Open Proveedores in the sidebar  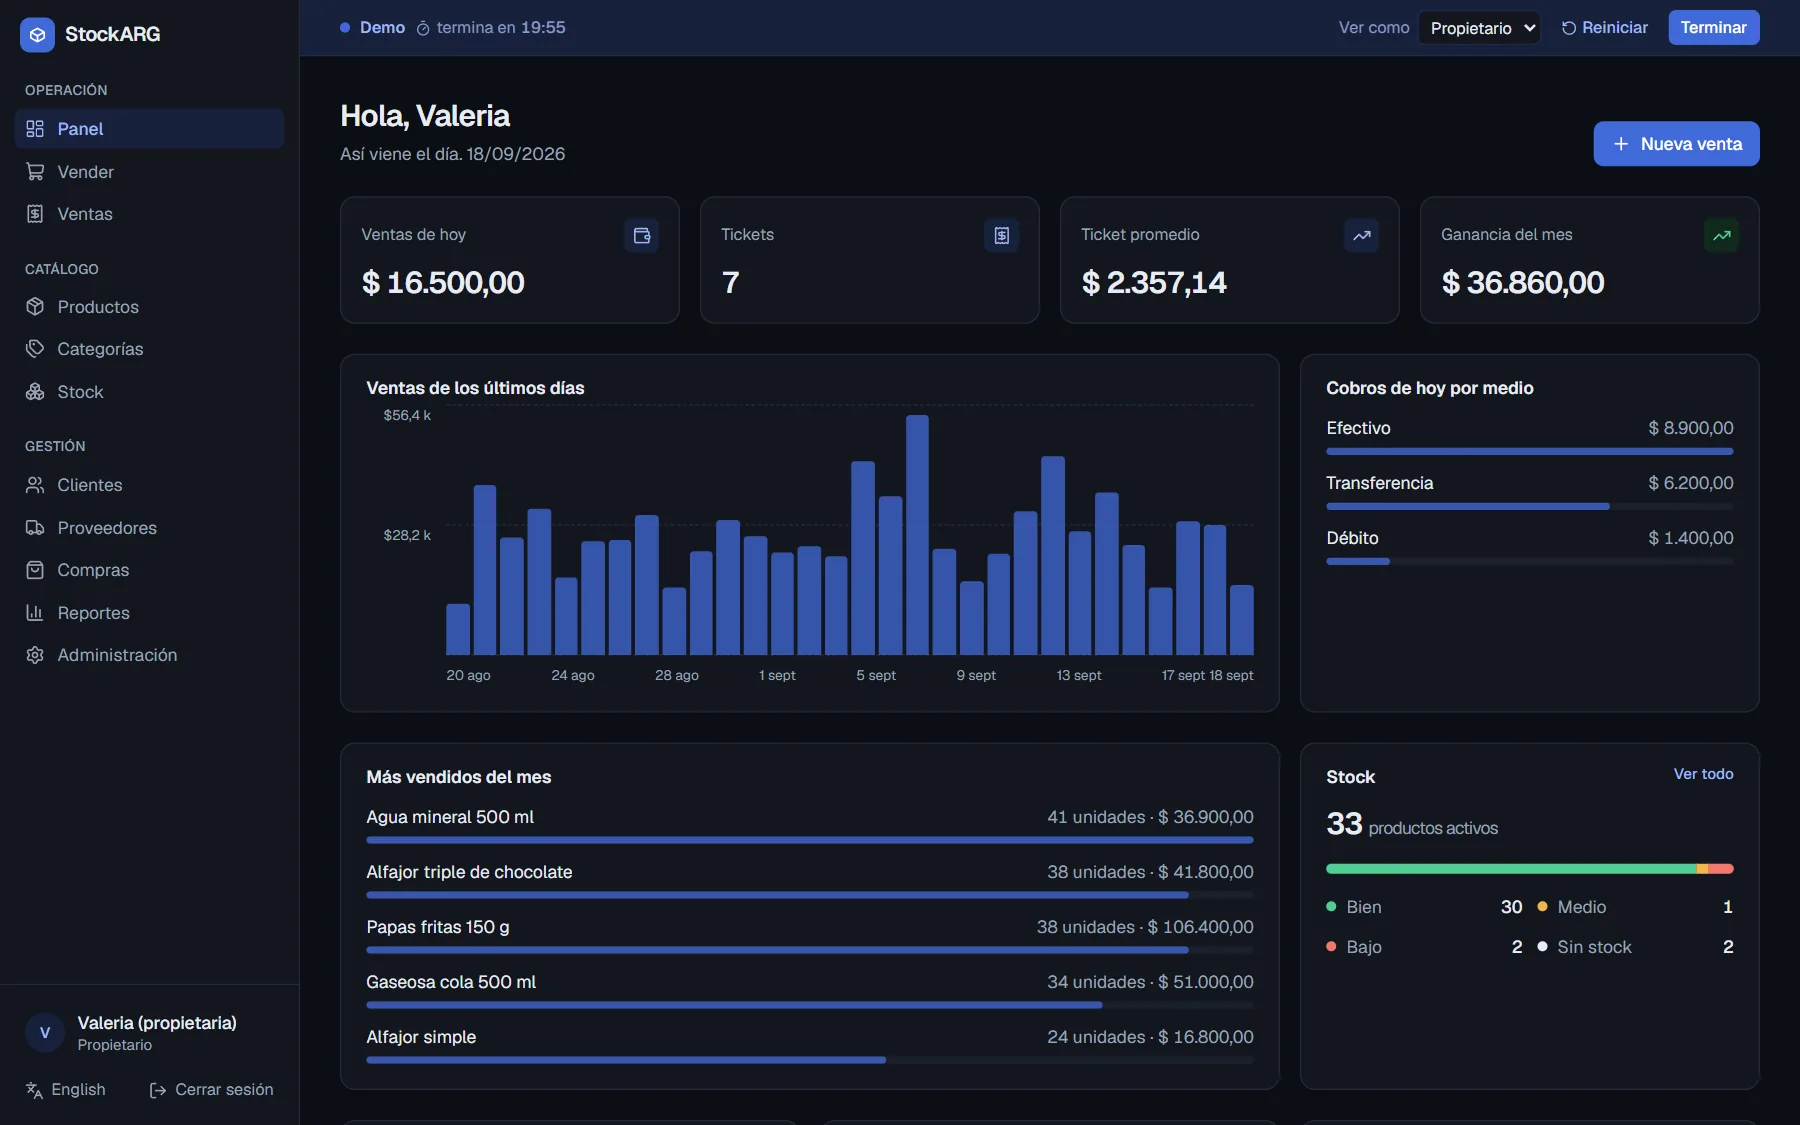[149, 528]
